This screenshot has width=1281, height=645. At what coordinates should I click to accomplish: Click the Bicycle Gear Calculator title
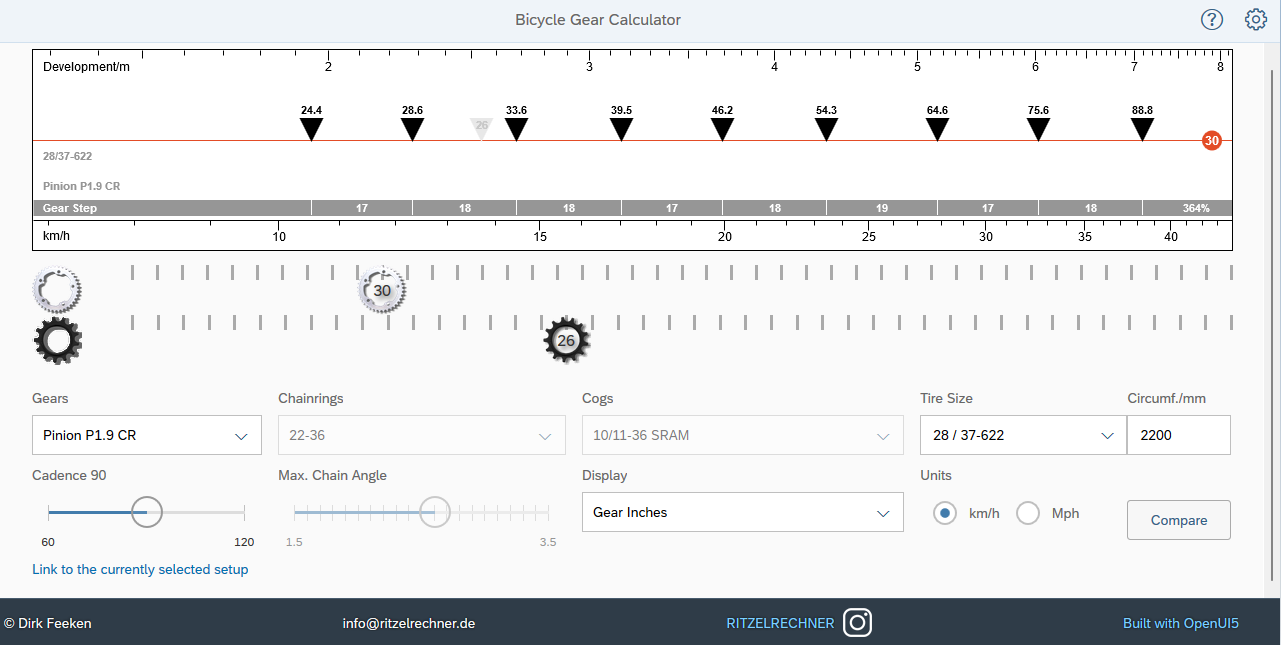(x=598, y=20)
